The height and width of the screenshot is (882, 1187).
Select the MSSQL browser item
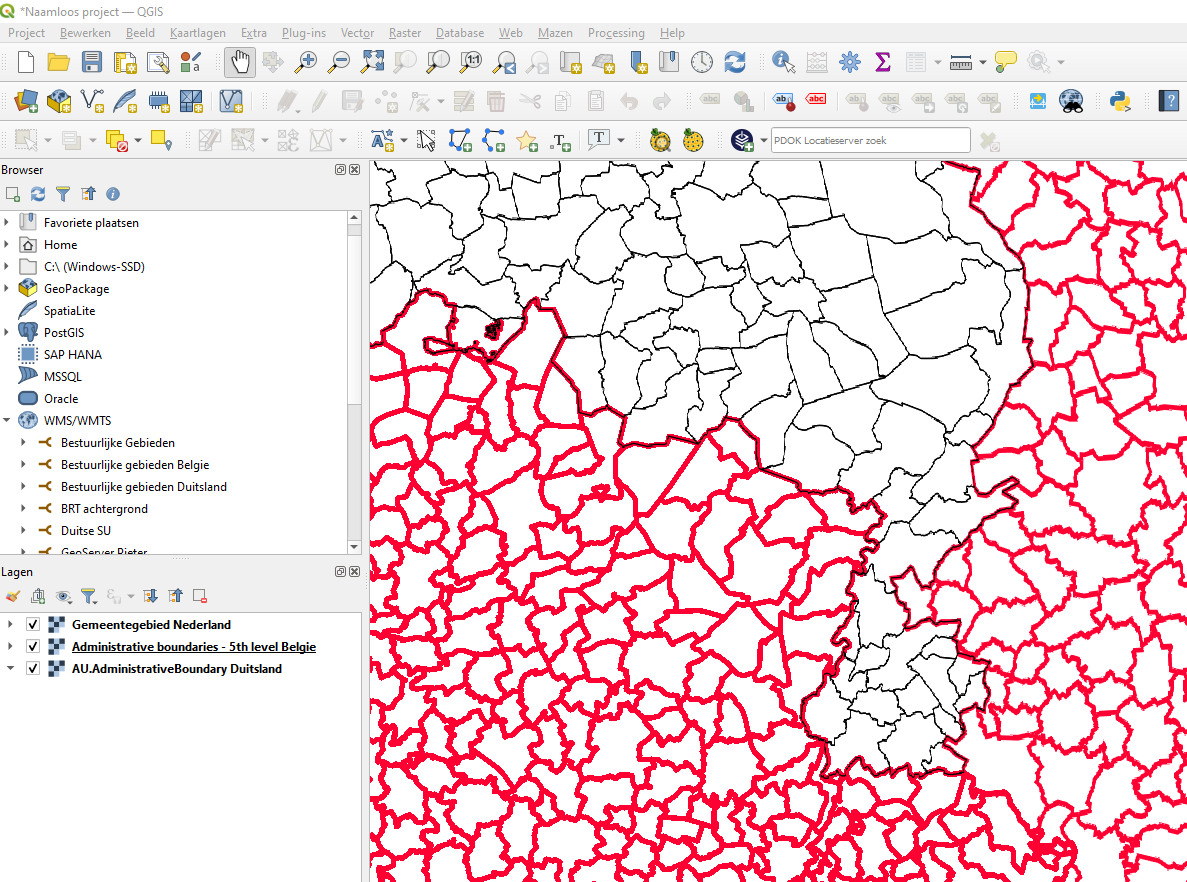pos(63,376)
